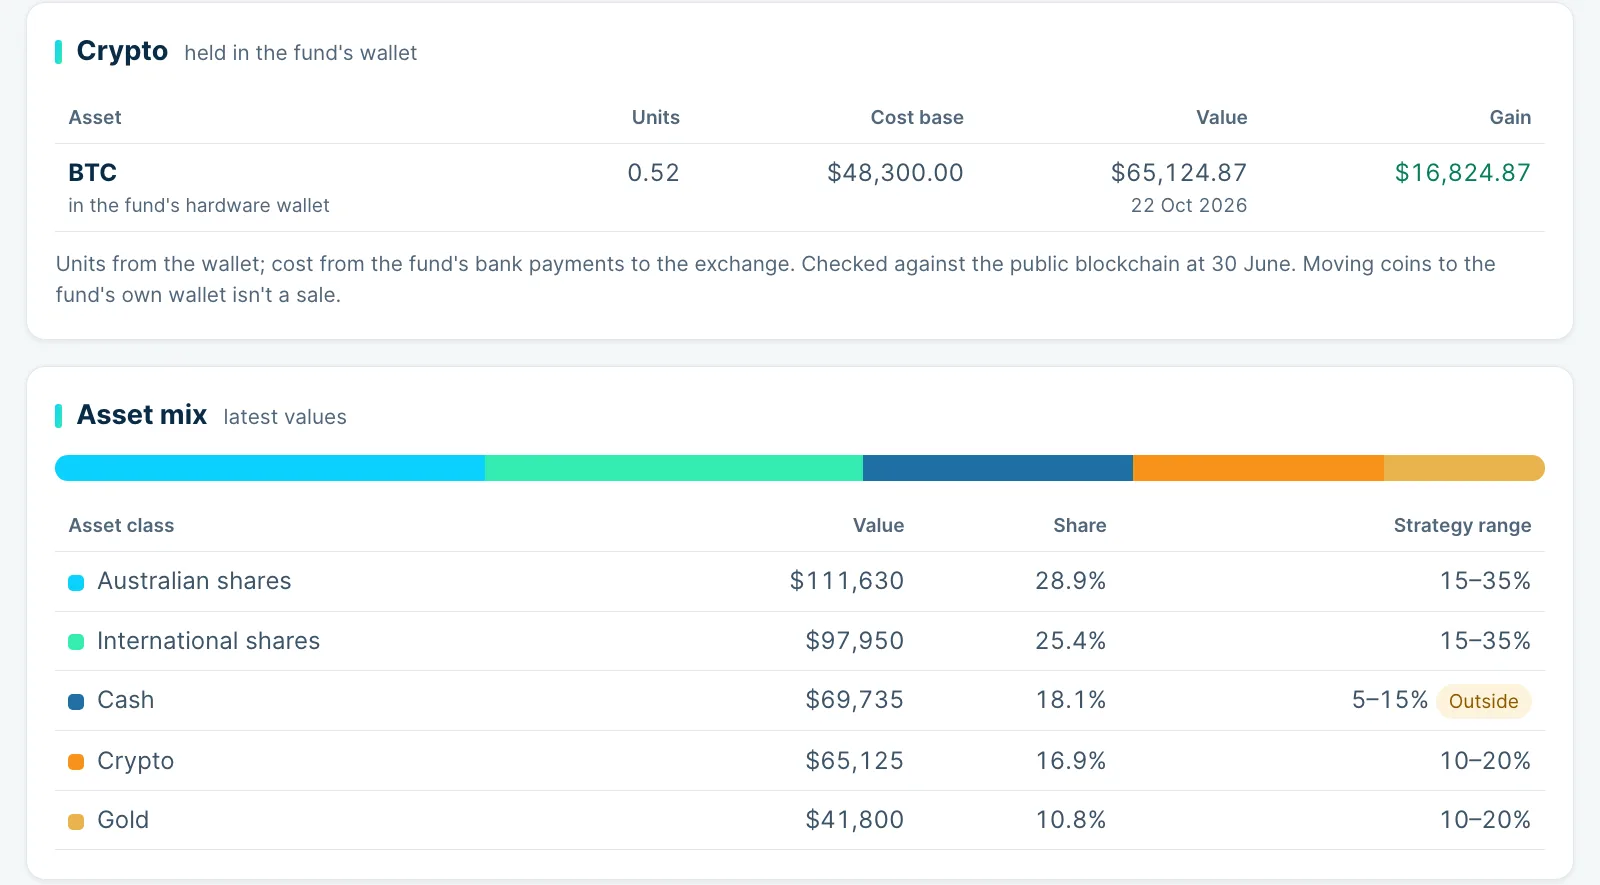Click the cost base $48,300.00
The width and height of the screenshot is (1600, 885).
895,173
